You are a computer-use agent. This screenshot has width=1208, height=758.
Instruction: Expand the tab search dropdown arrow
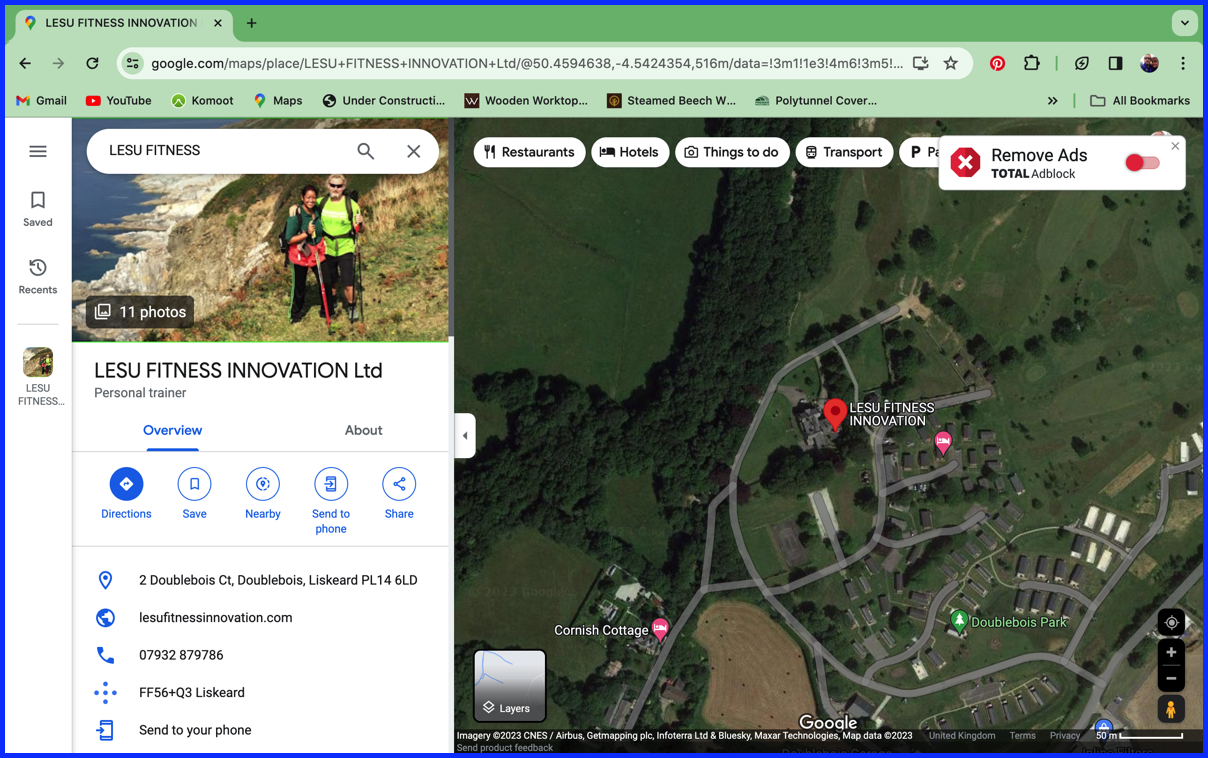click(x=1184, y=22)
